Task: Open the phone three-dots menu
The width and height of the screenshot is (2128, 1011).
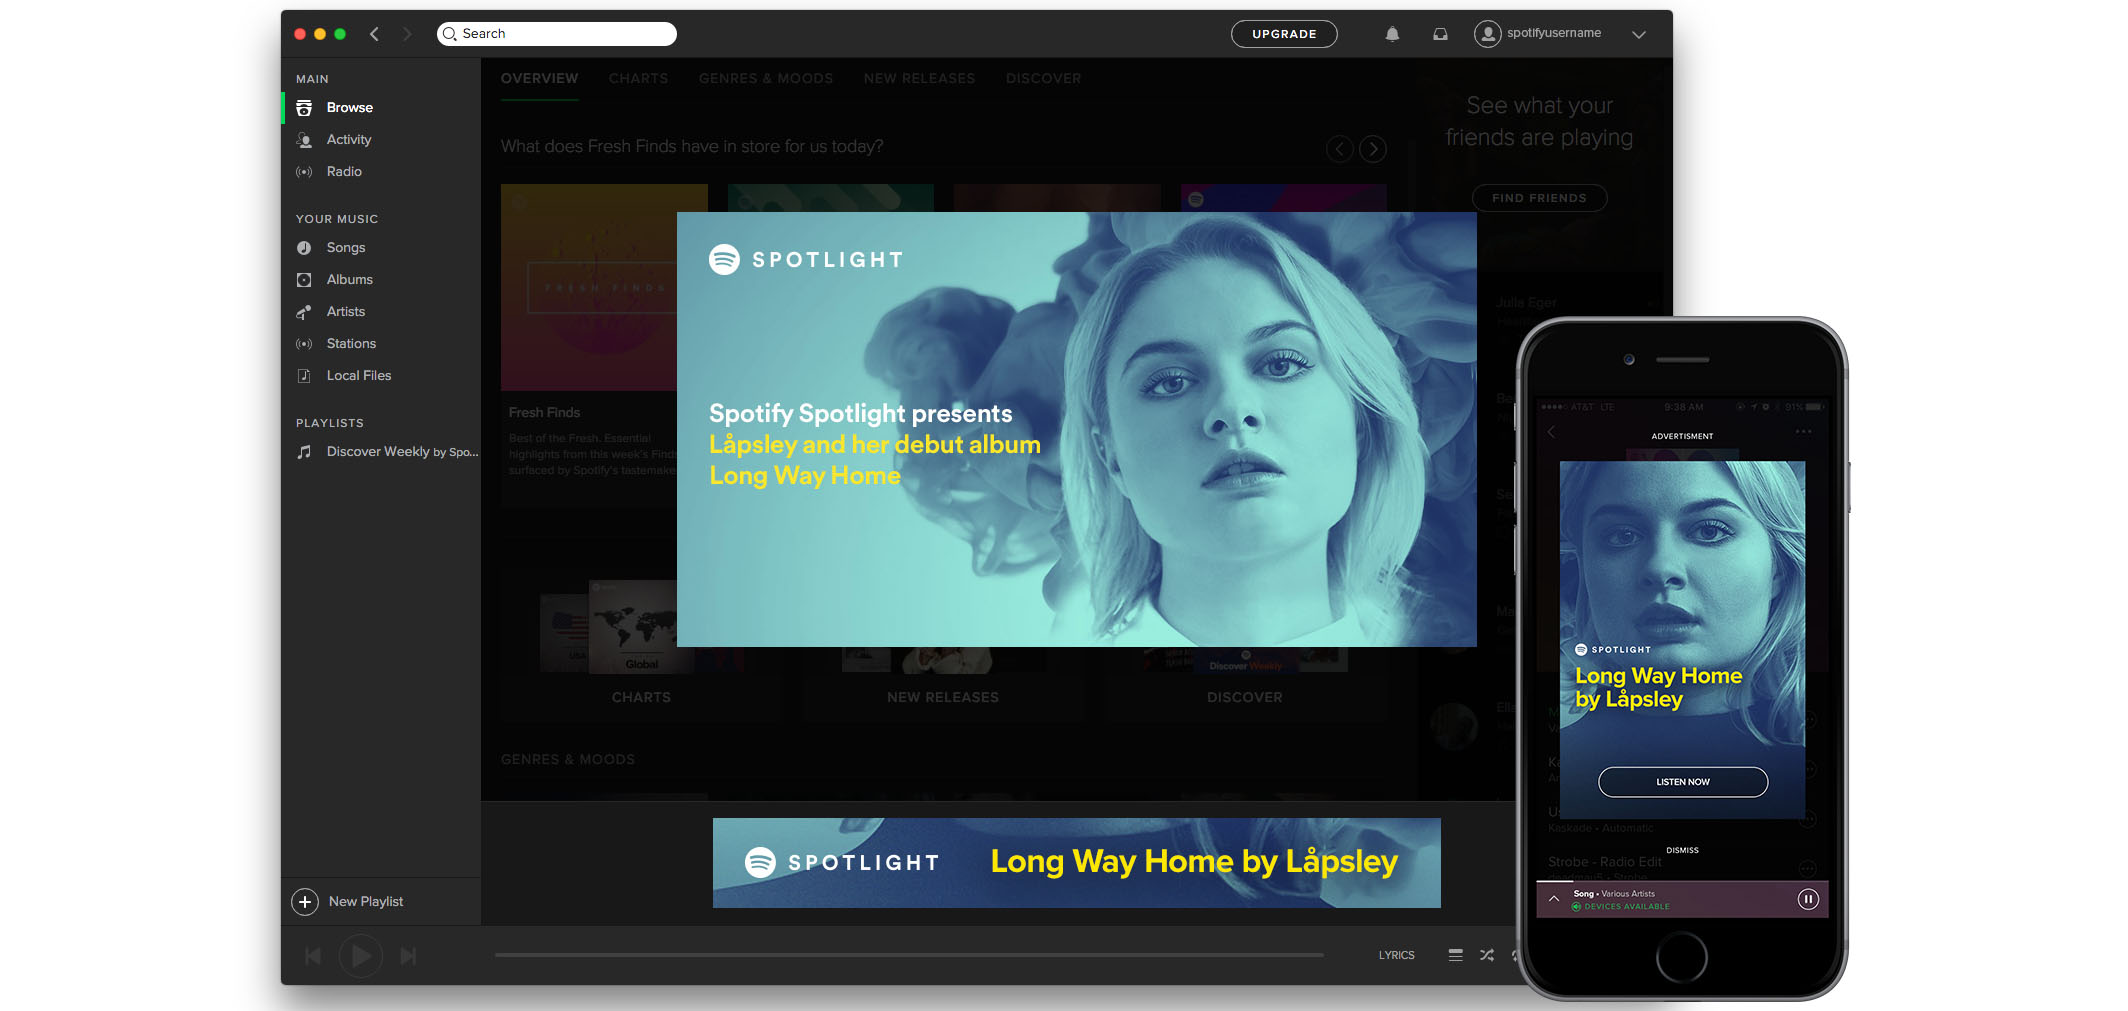Action: click(1803, 432)
